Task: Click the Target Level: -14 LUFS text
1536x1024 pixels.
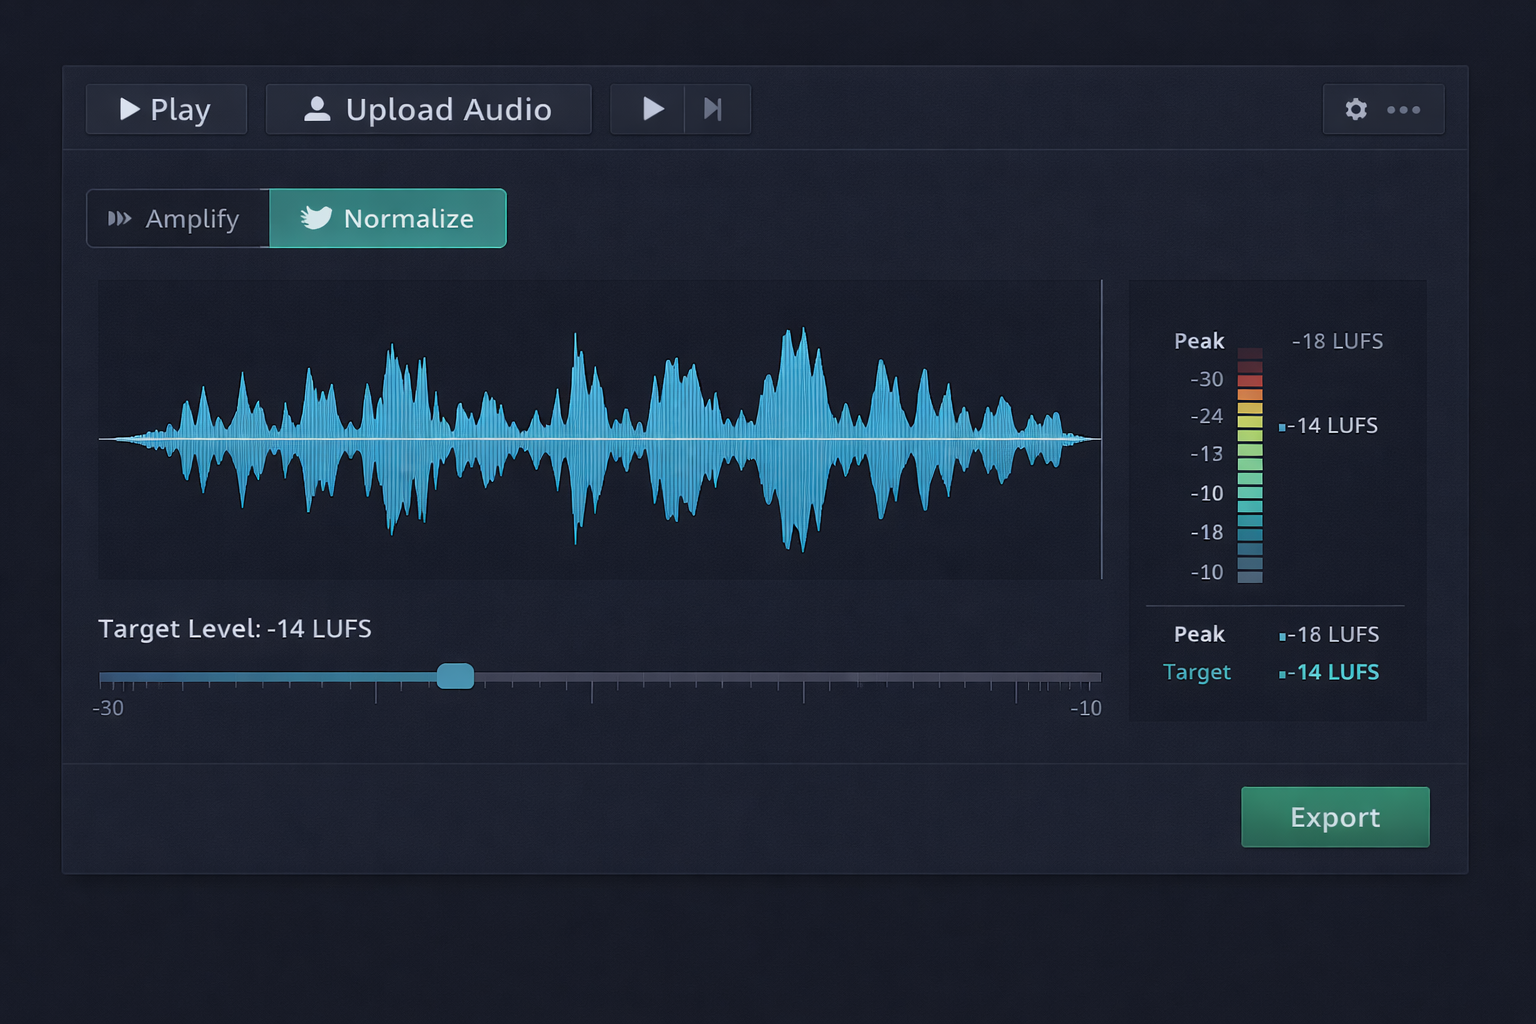Action: coord(234,629)
